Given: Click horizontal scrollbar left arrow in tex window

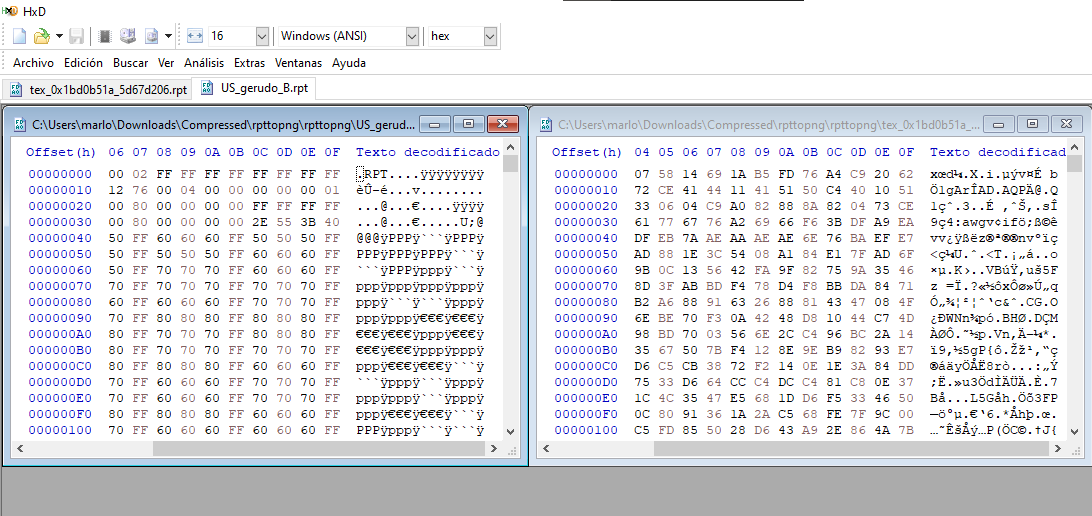Looking at the screenshot, I should click(x=545, y=449).
